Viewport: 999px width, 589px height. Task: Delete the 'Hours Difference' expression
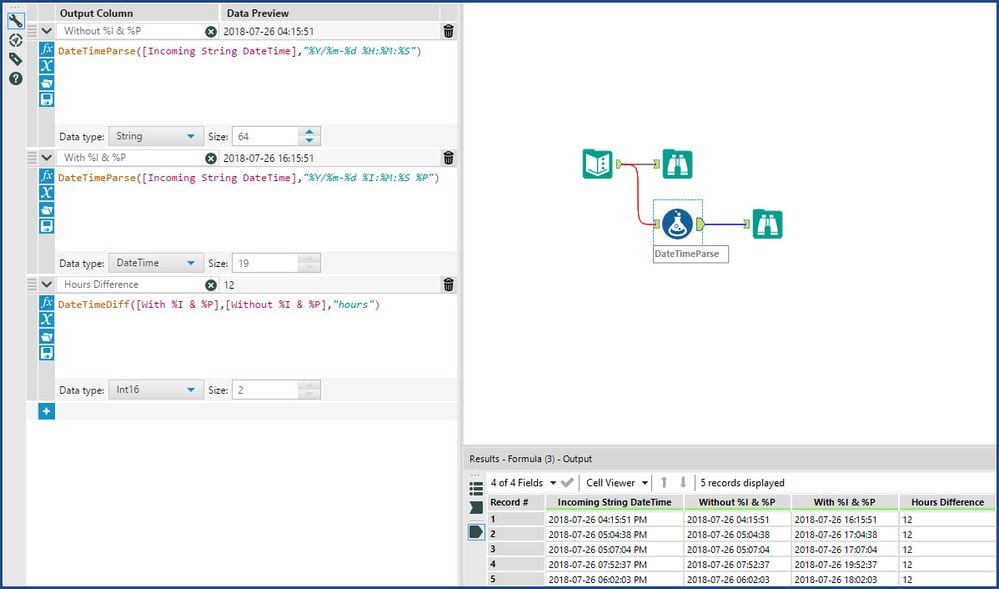449,284
